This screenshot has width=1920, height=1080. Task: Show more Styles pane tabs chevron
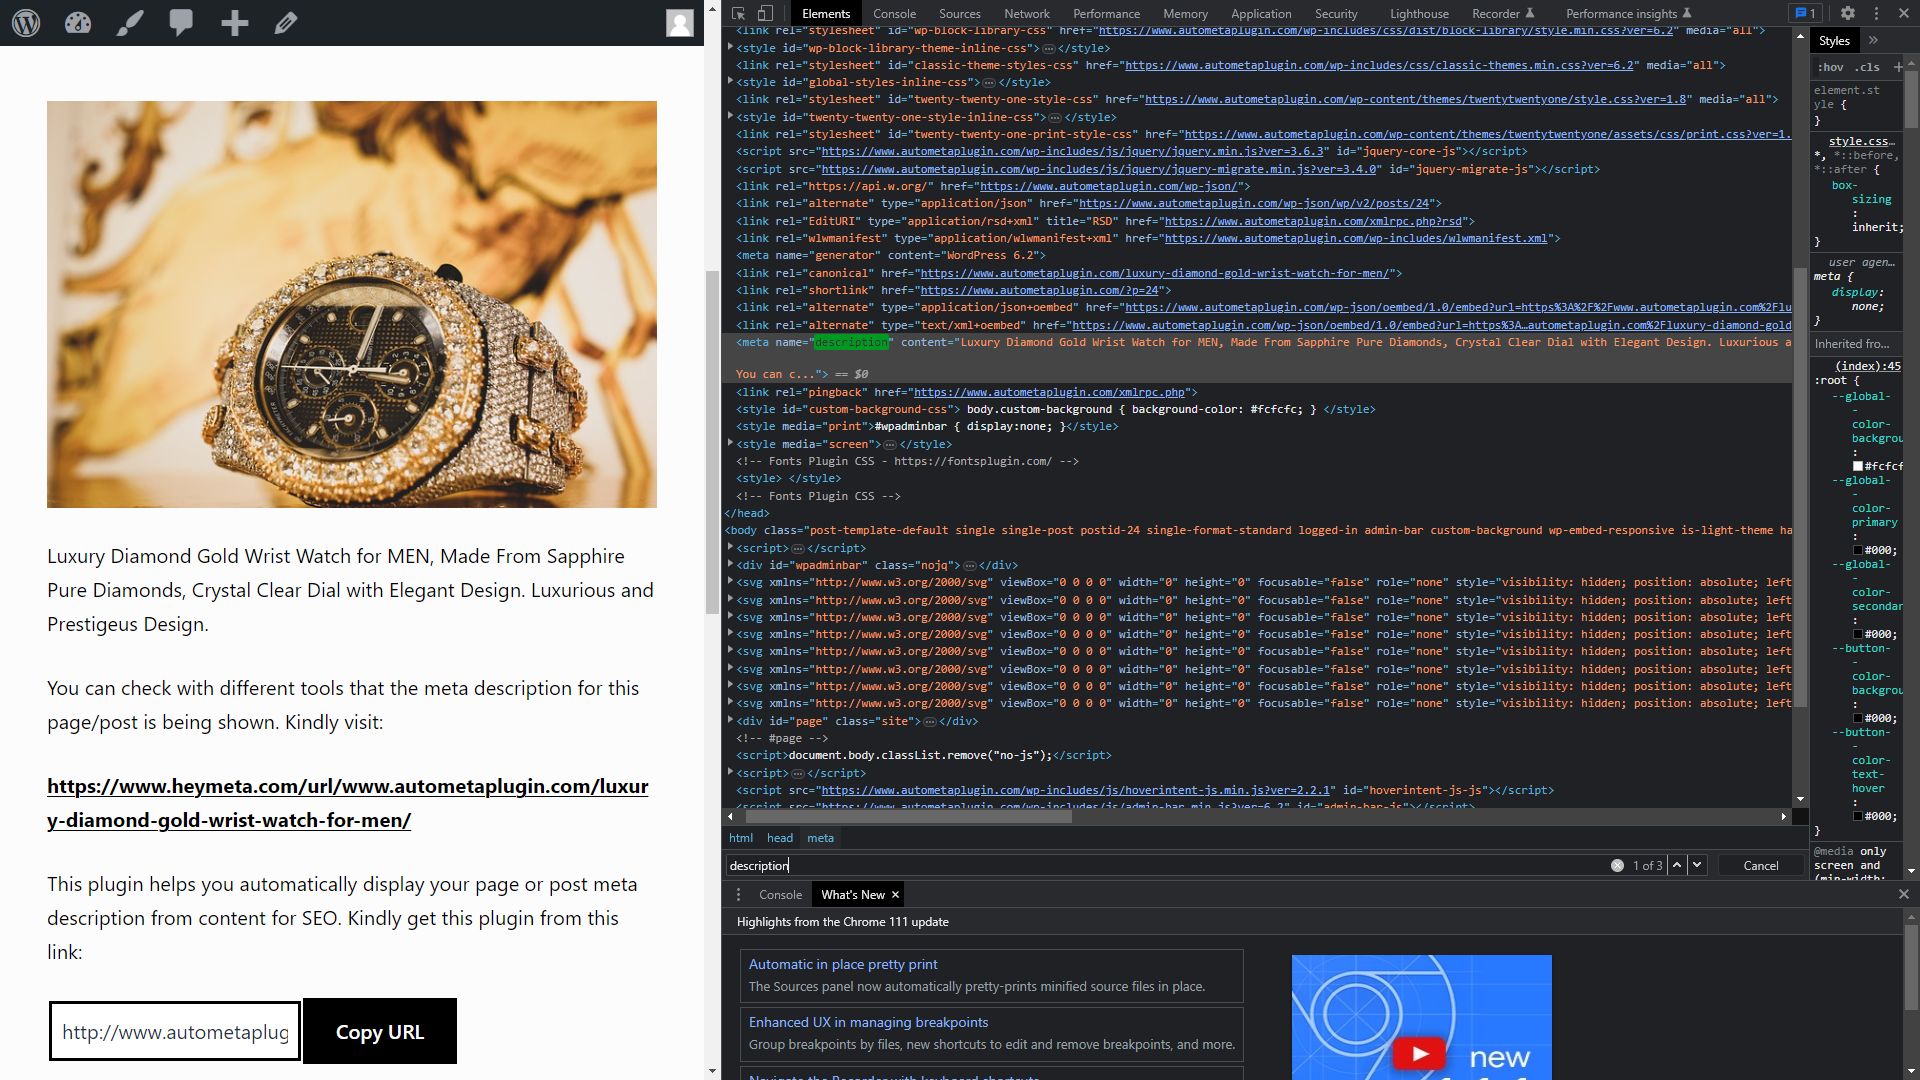pos(1873,40)
